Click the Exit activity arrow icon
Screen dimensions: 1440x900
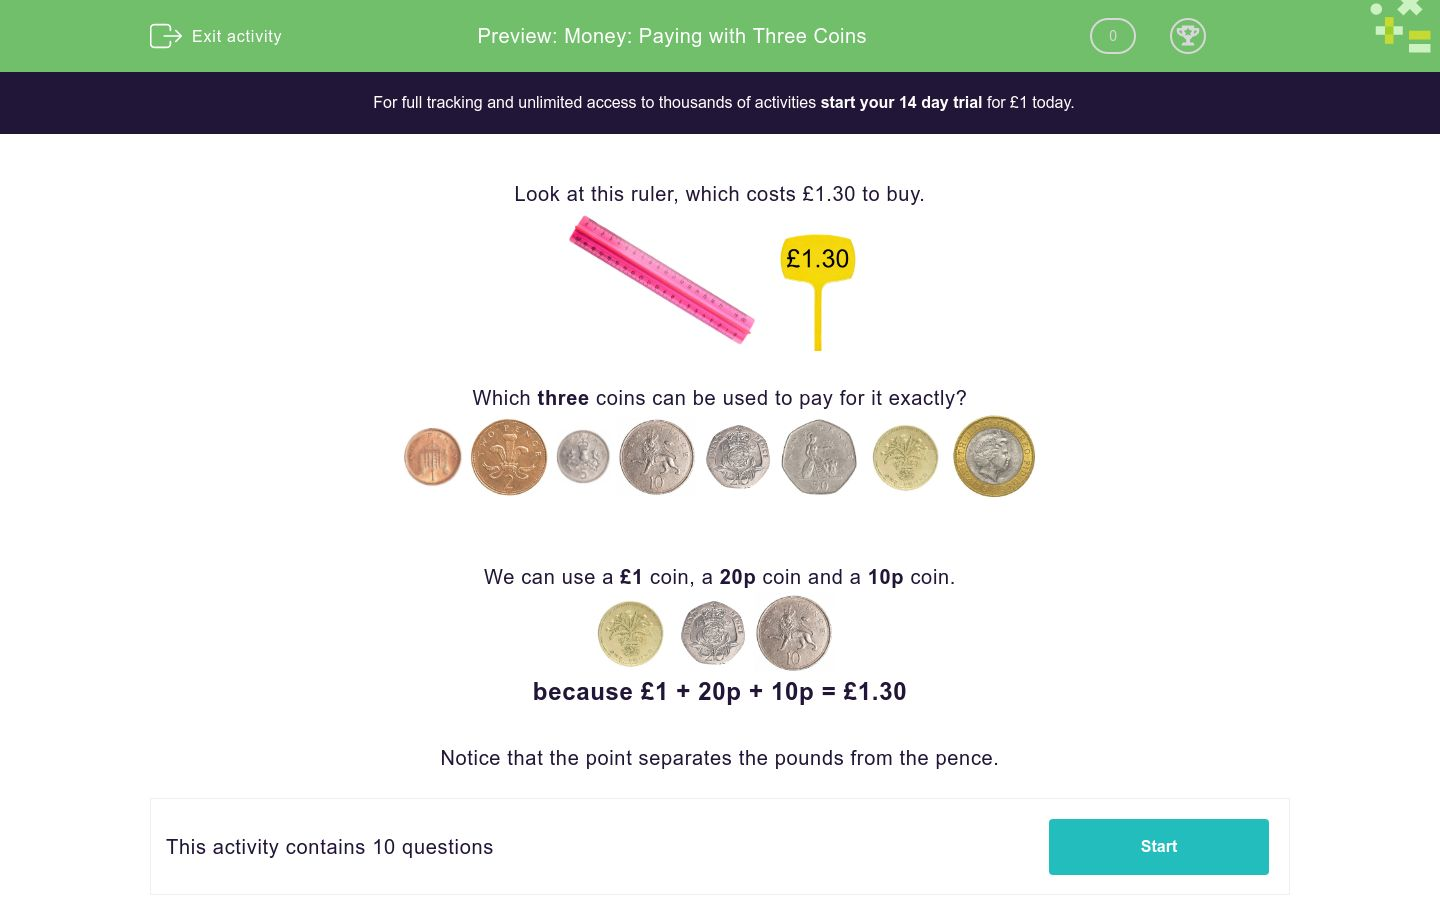(x=166, y=36)
